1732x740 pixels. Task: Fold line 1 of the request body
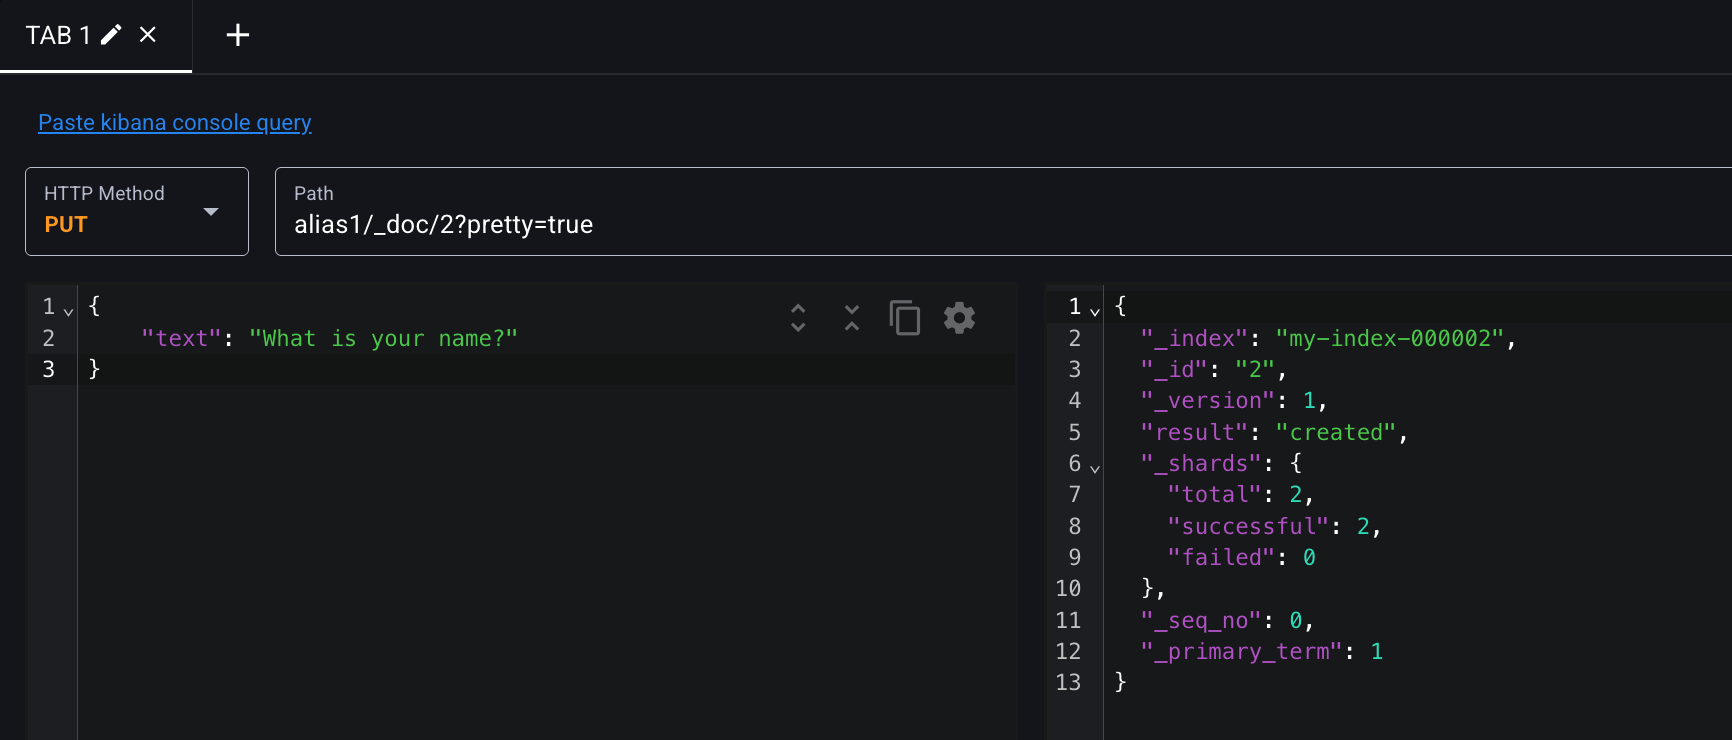pos(68,311)
